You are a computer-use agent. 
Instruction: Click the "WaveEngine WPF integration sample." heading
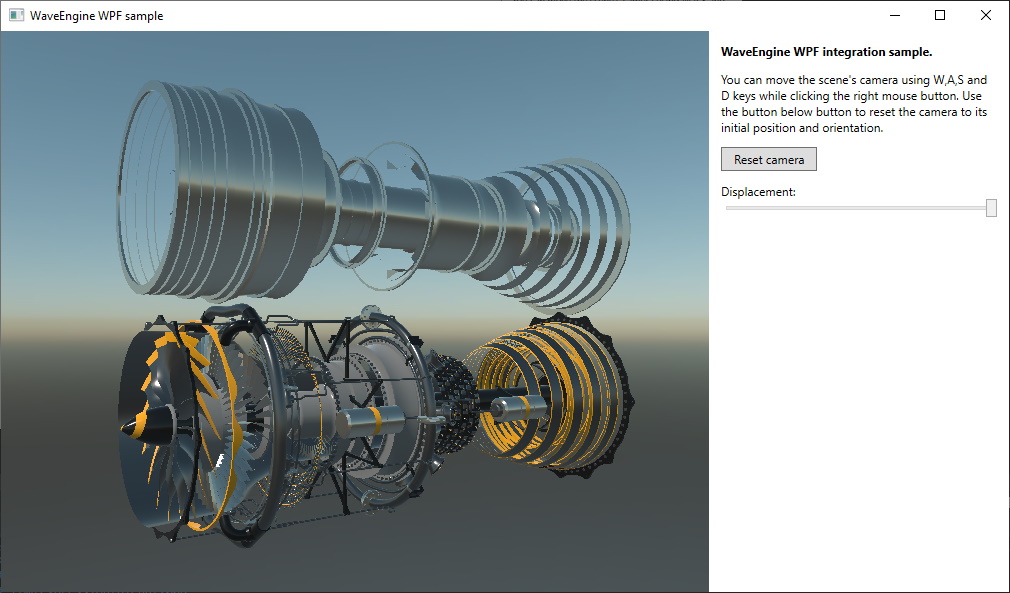(826, 52)
